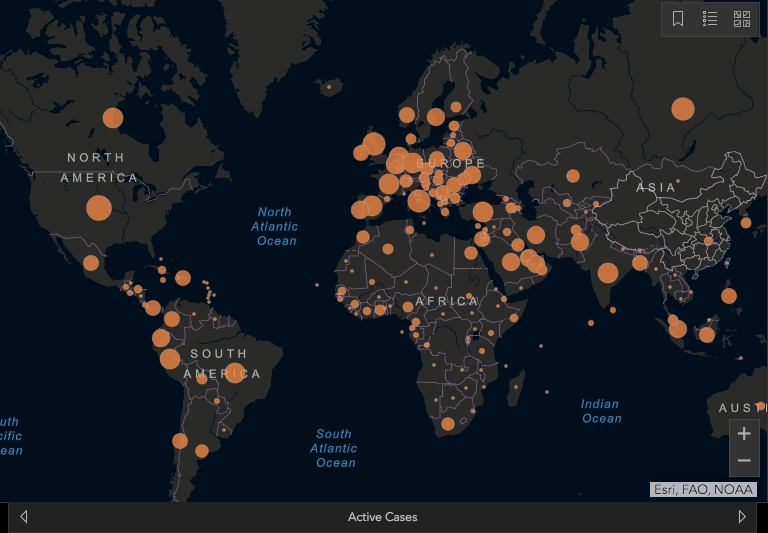Click the United States case bubble
The width and height of the screenshot is (768, 533).
99,208
